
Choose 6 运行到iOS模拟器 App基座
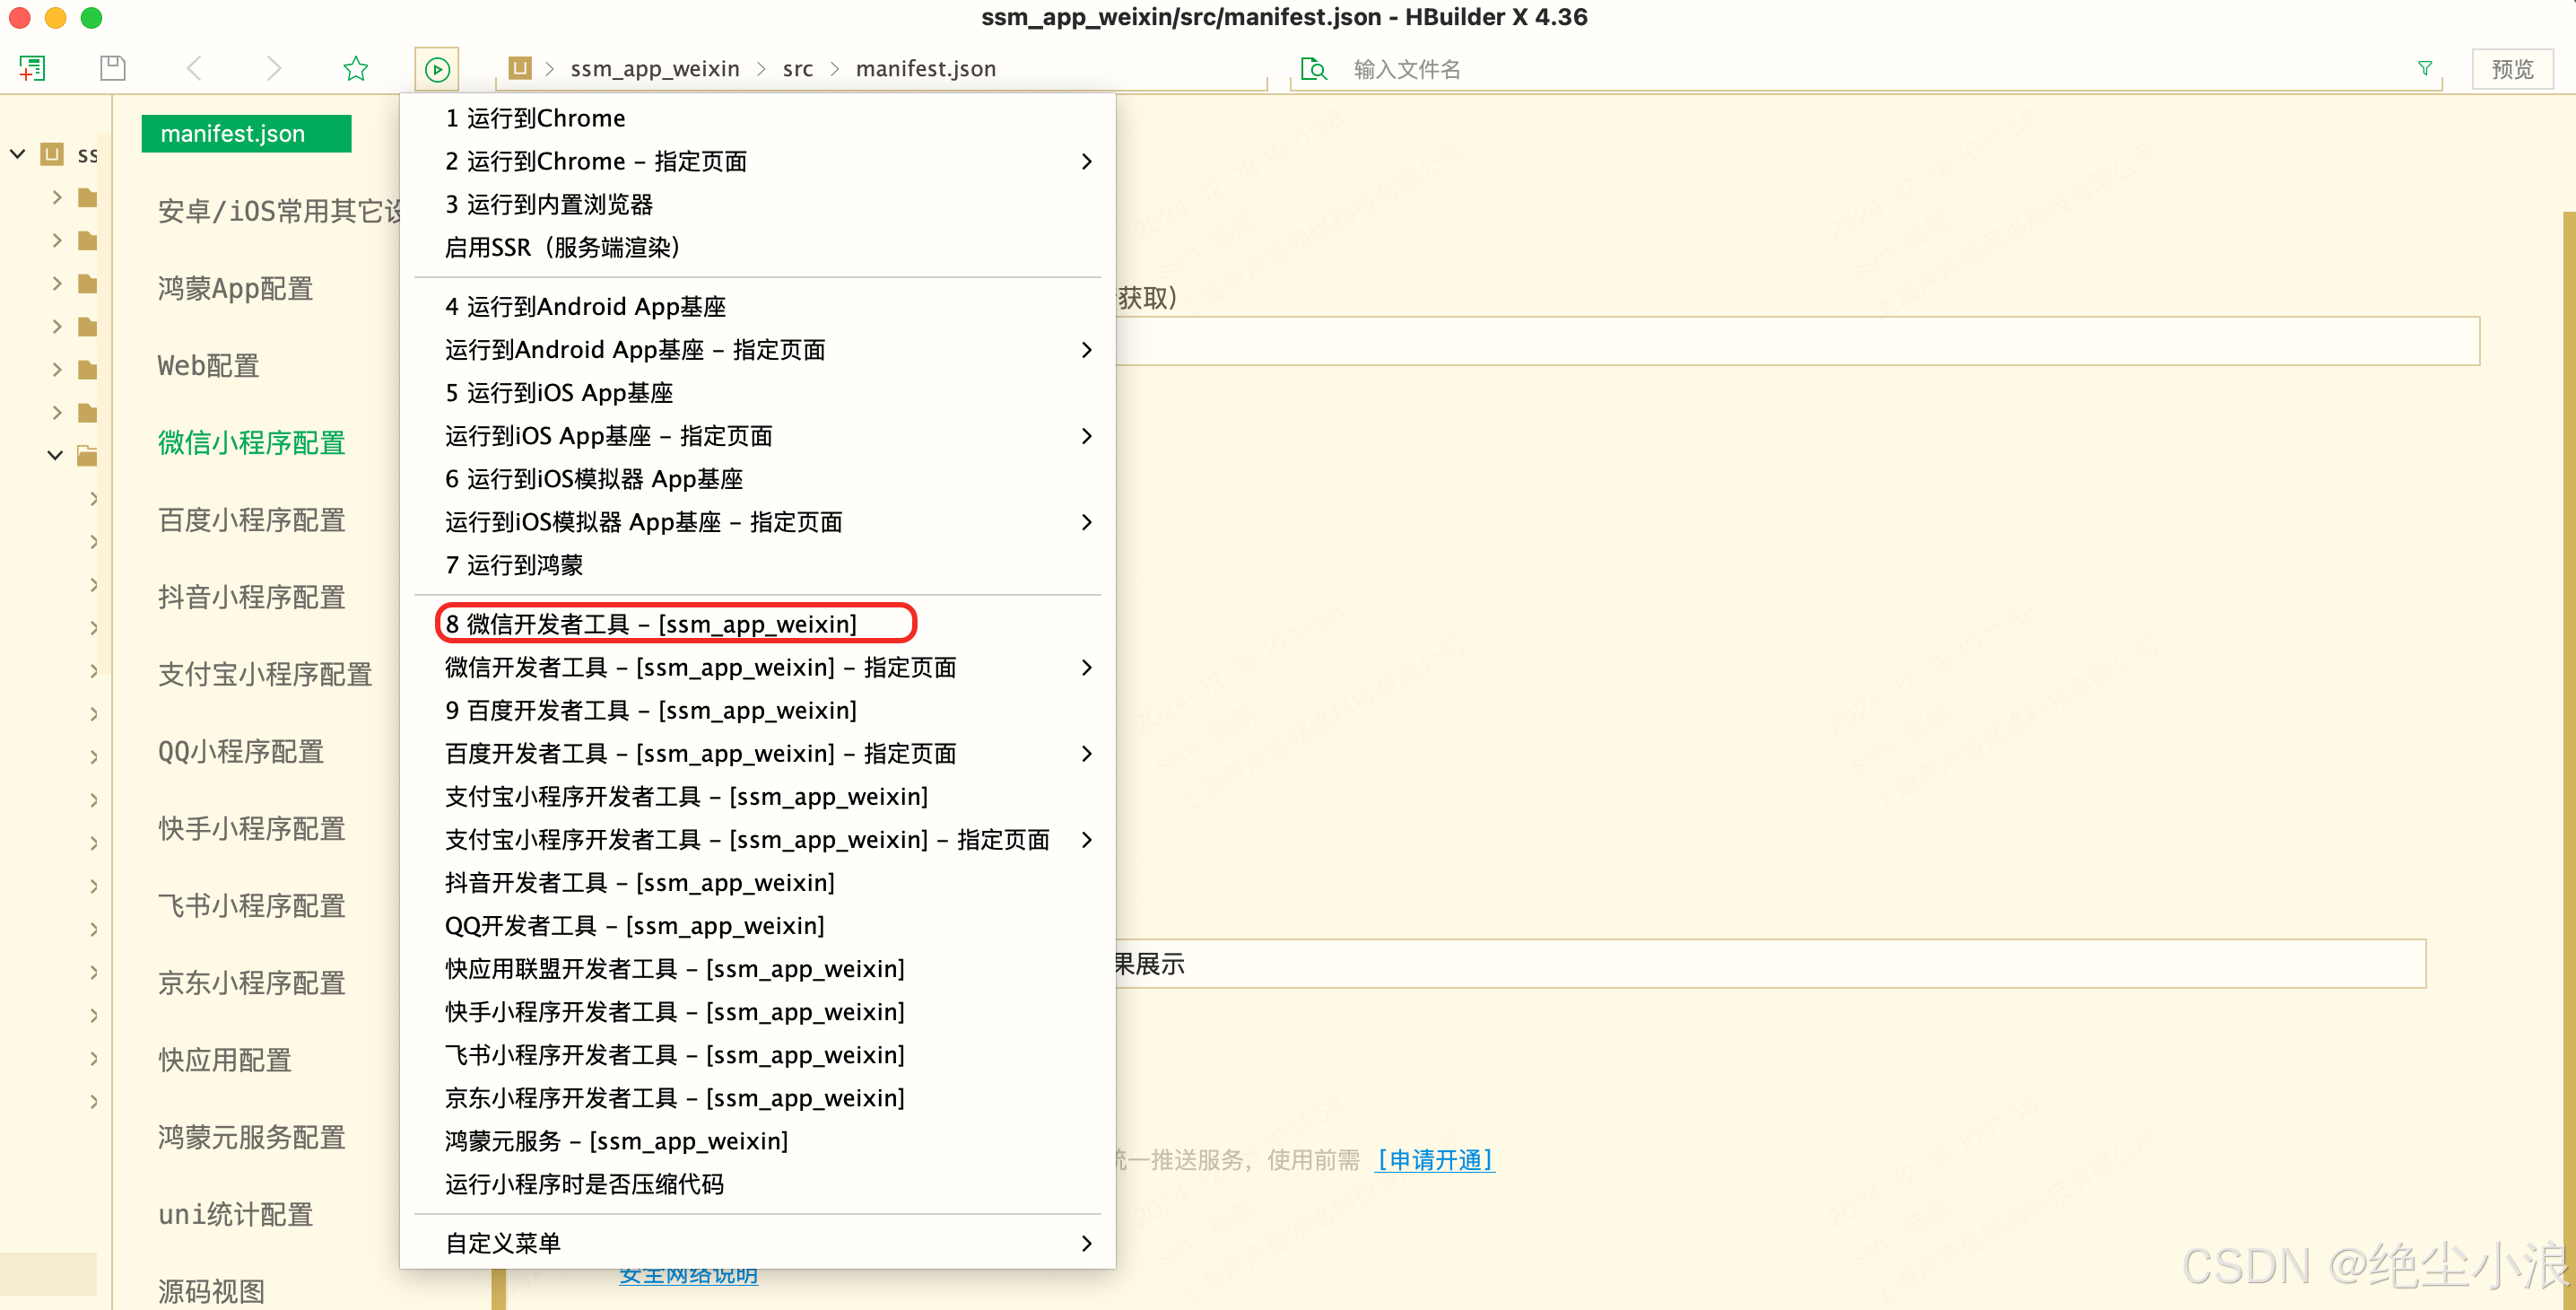tap(758, 479)
